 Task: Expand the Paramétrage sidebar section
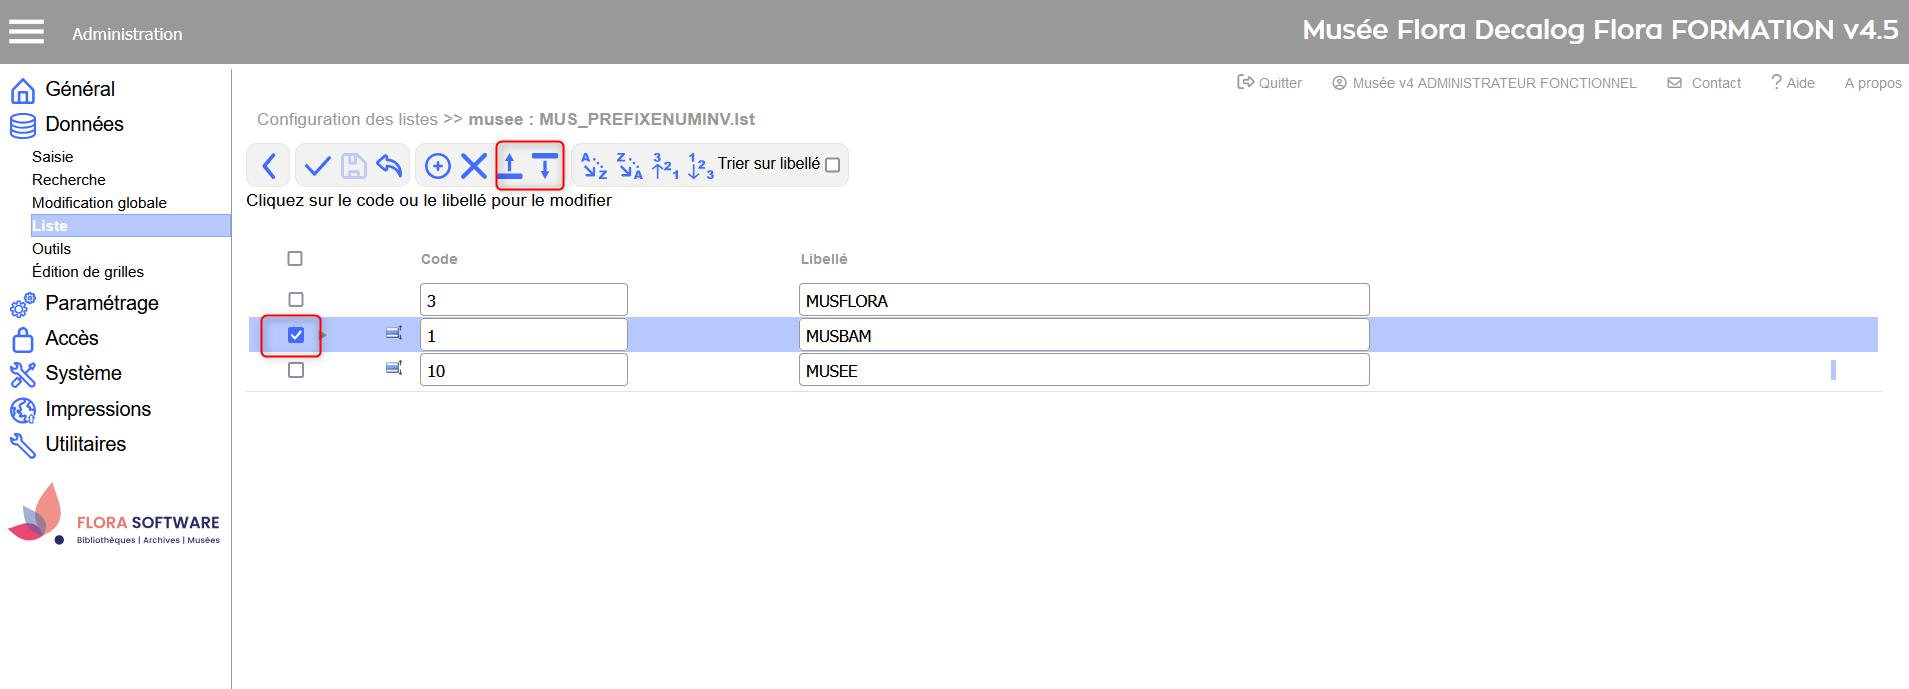[x=101, y=303]
